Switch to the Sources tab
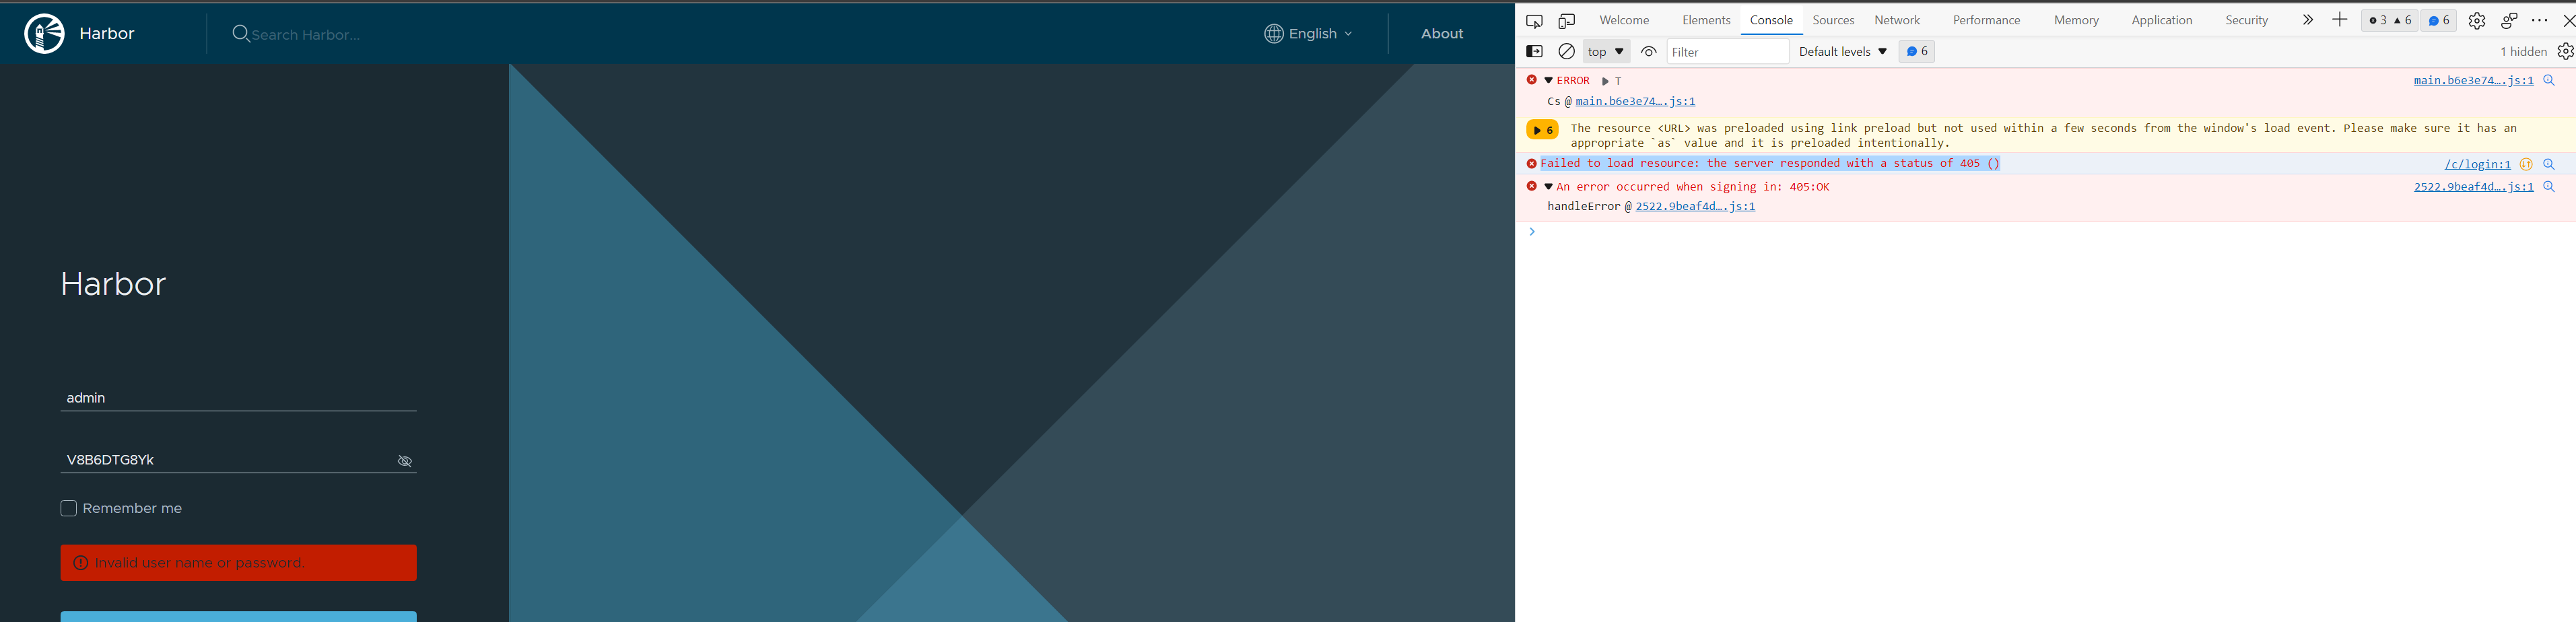This screenshot has width=2576, height=622. tap(1833, 20)
